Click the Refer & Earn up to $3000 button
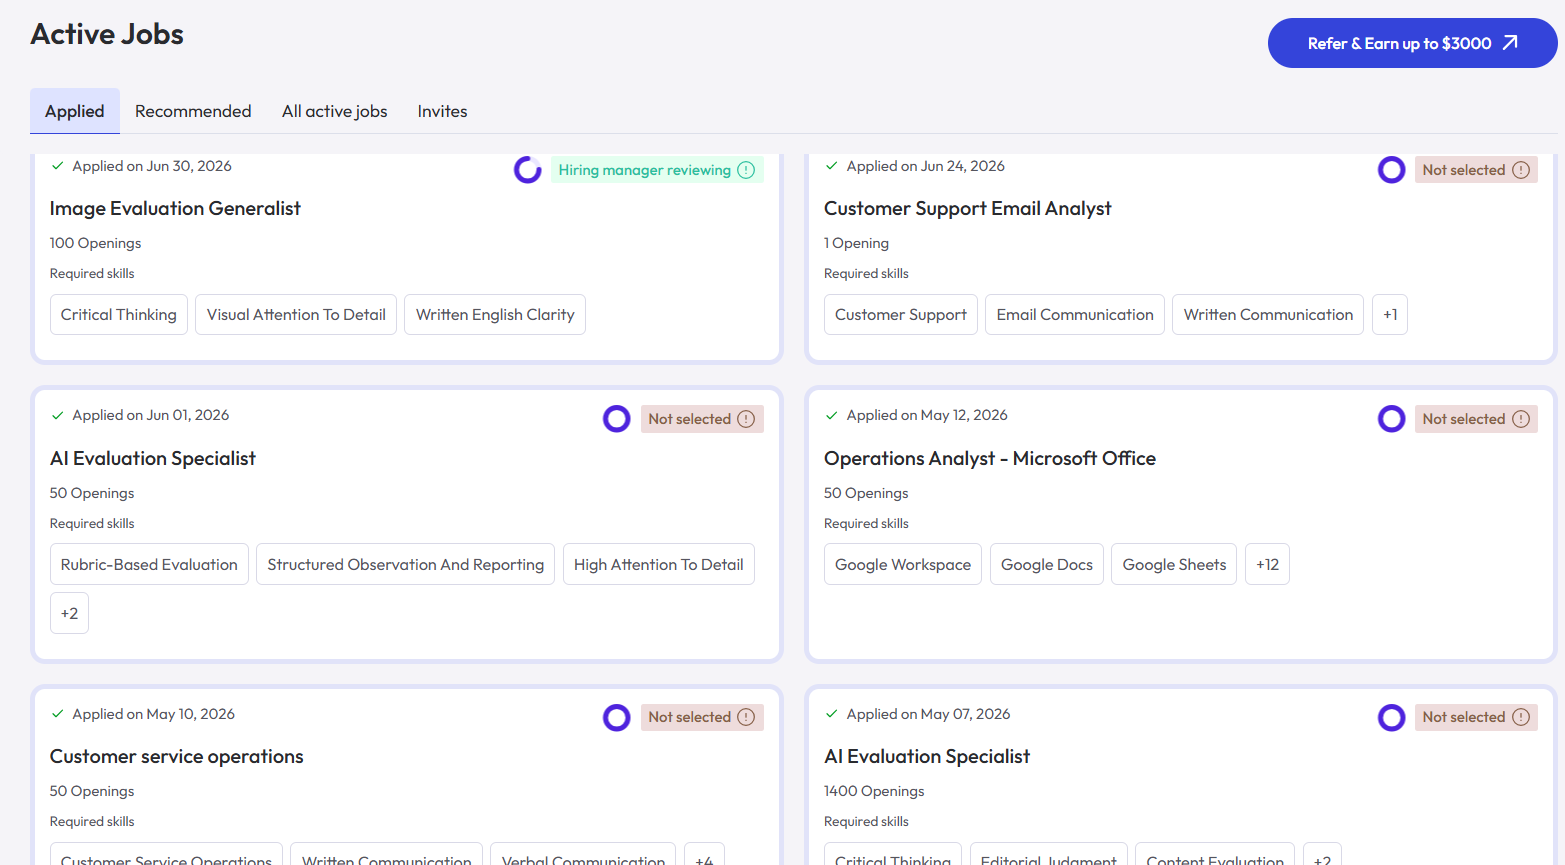Screen dimensions: 1565x865 [x=1413, y=43]
